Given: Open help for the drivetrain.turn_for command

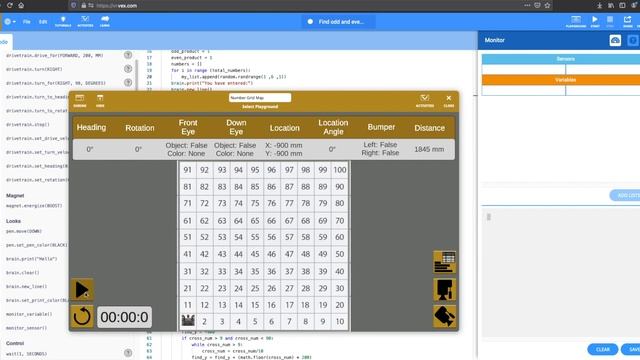Looking at the screenshot, I should click(128, 82).
